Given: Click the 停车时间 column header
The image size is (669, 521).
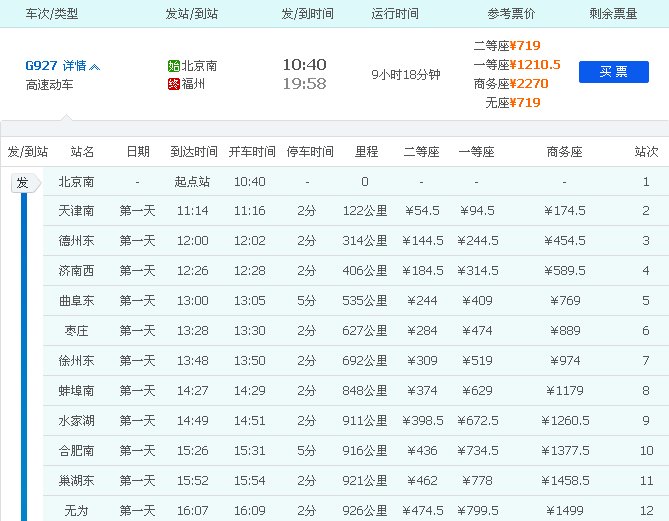Looking at the screenshot, I should tap(310, 151).
